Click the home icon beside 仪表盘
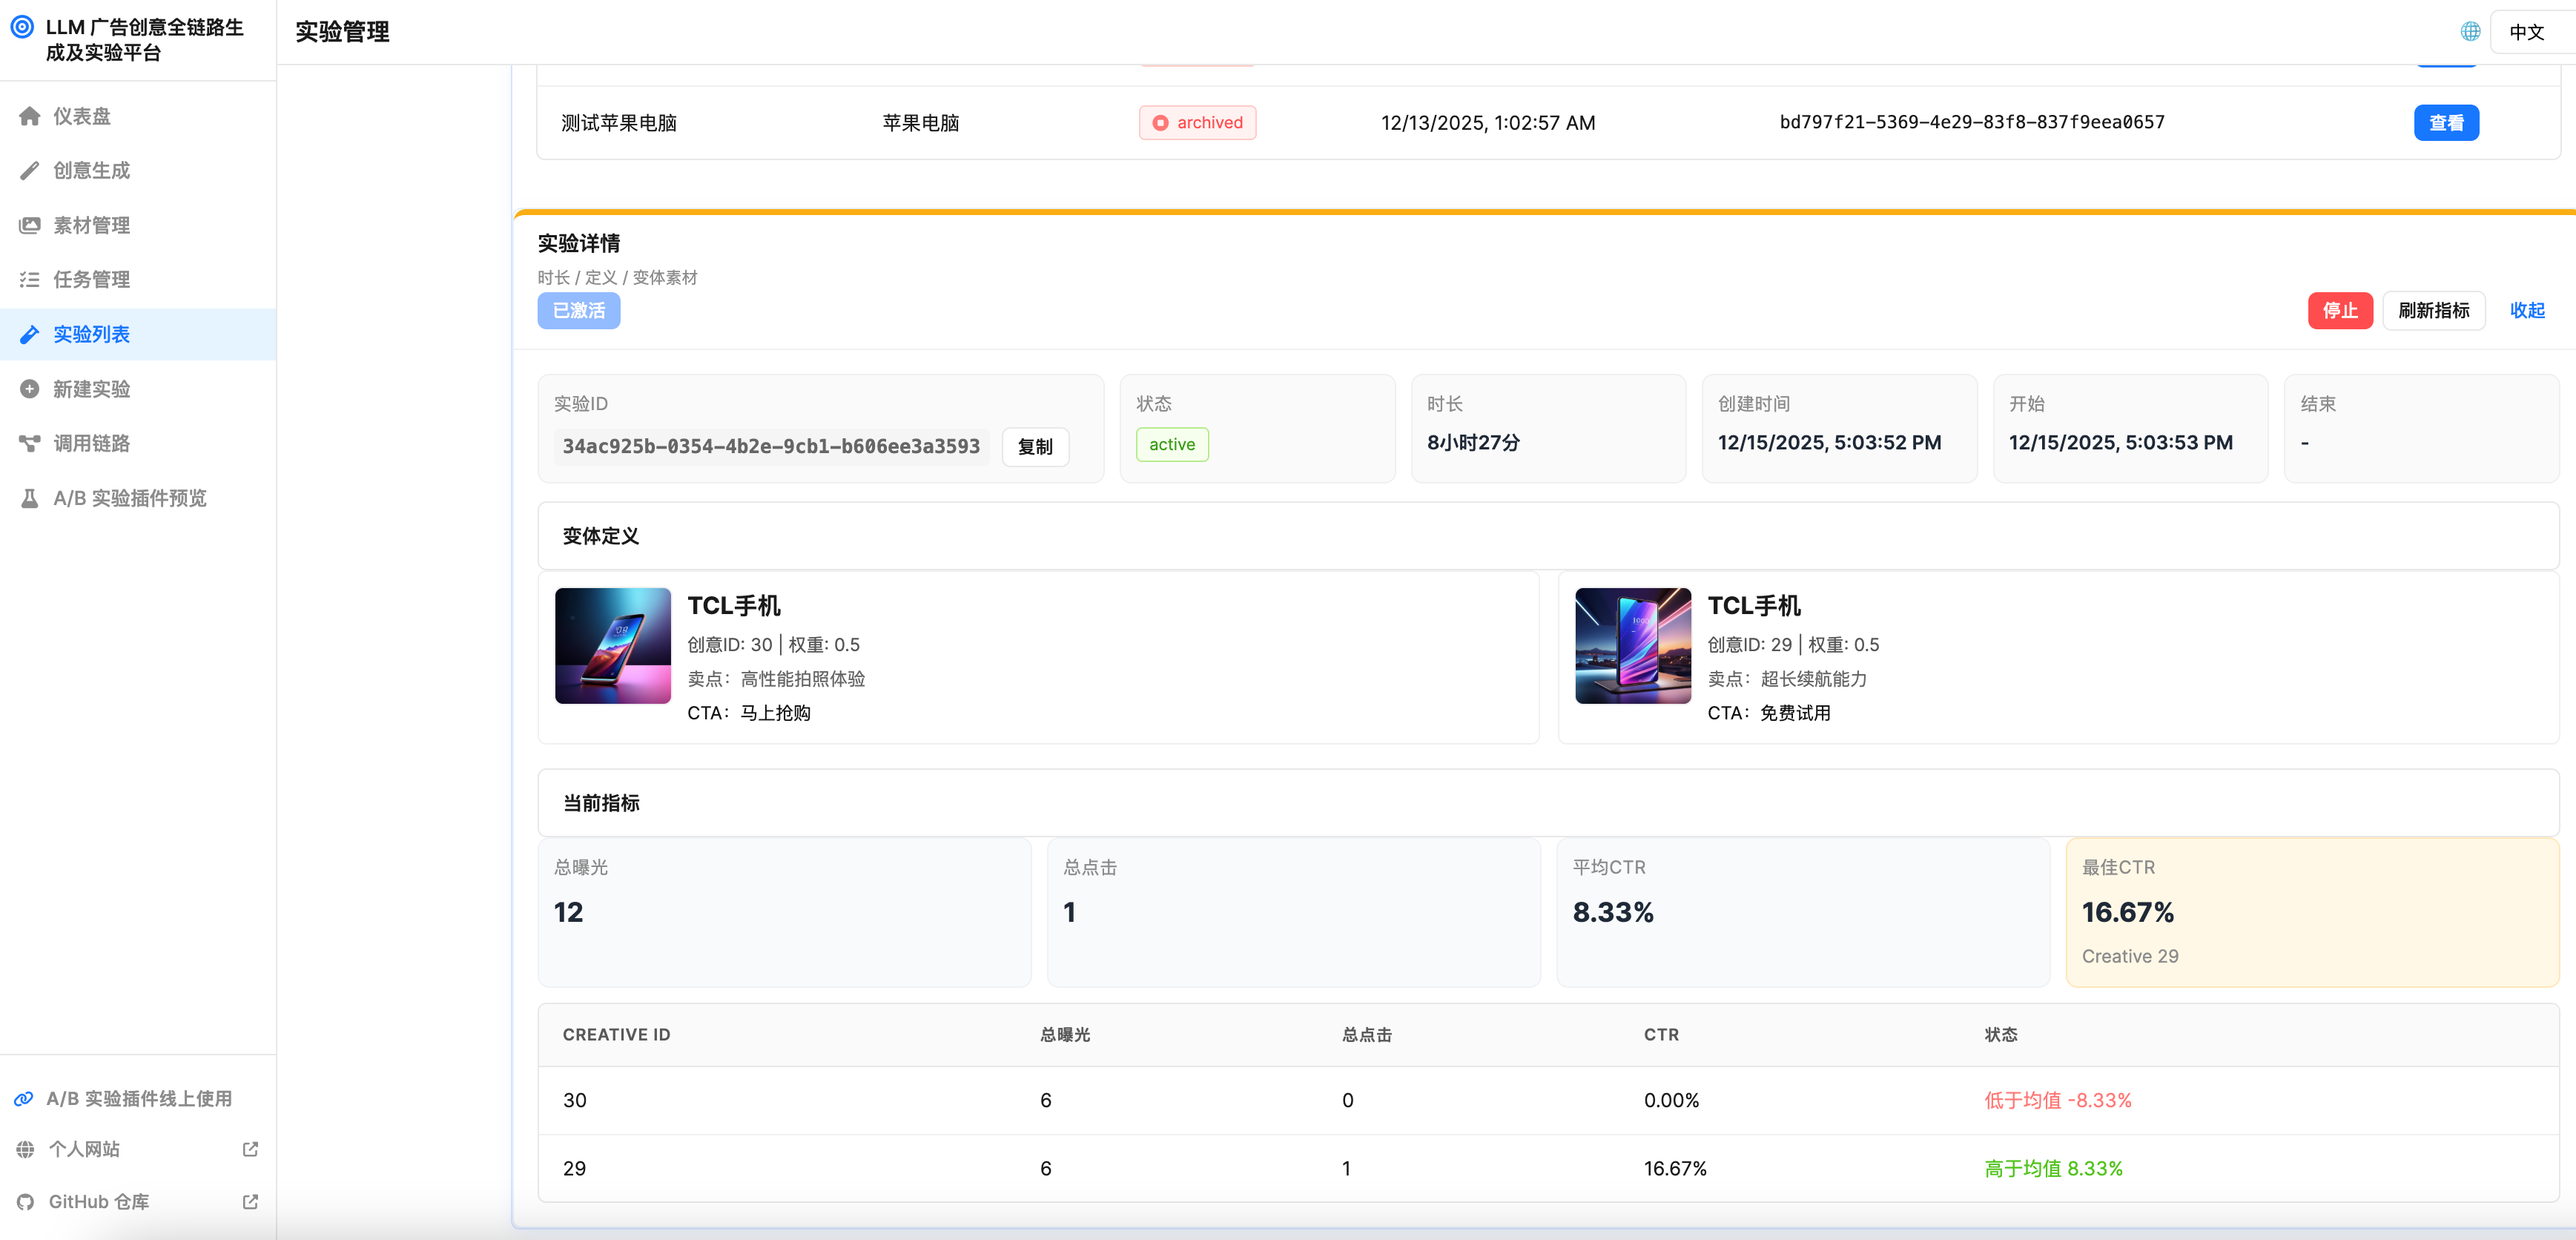2576x1240 pixels. point(30,116)
